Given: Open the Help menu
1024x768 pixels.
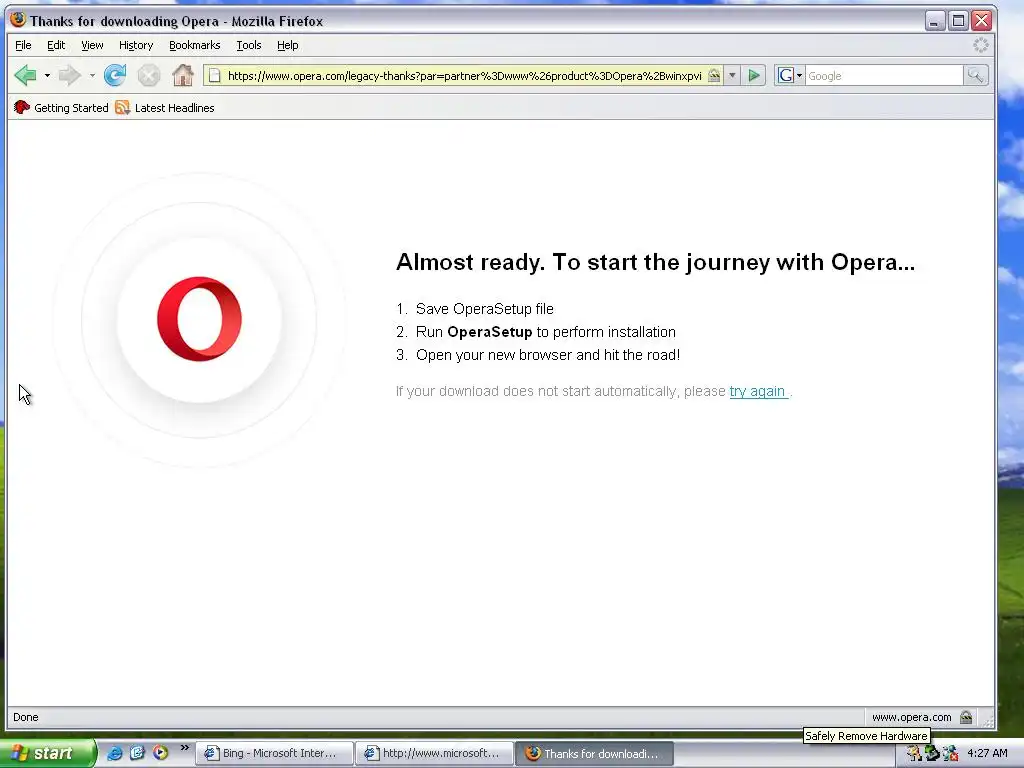Looking at the screenshot, I should click(x=287, y=45).
